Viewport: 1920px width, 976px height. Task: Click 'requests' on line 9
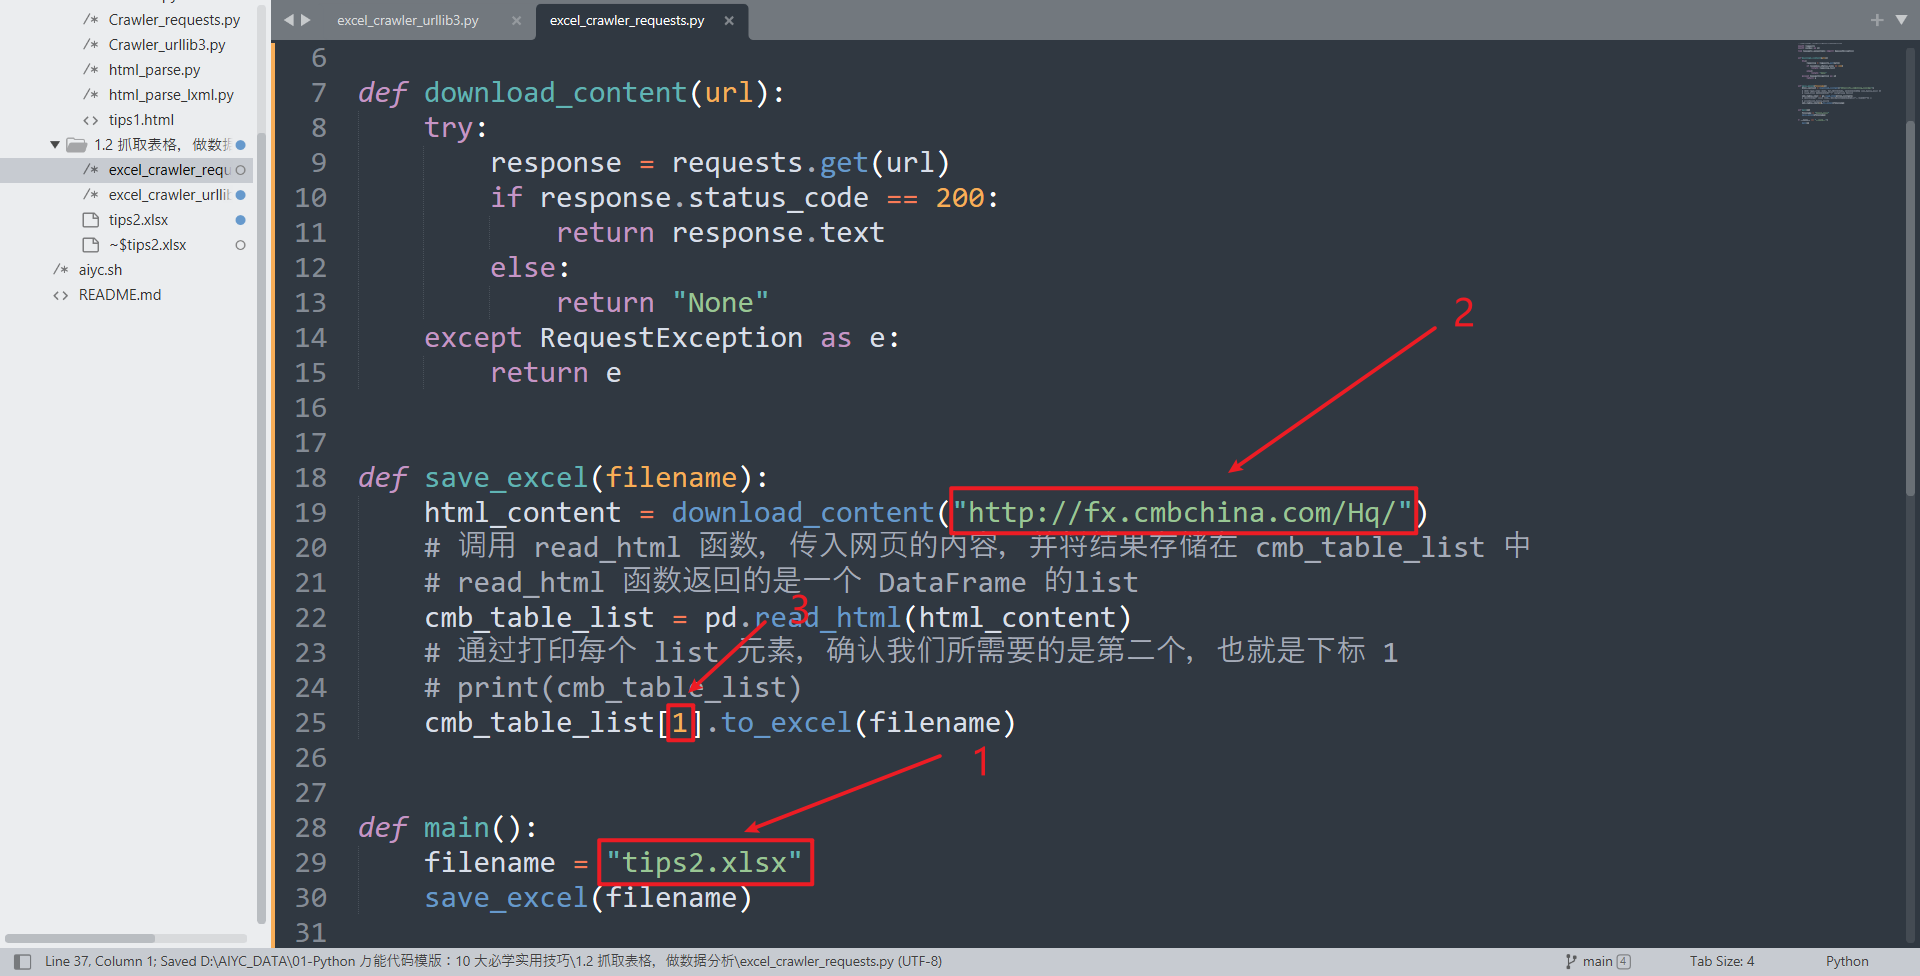[737, 163]
